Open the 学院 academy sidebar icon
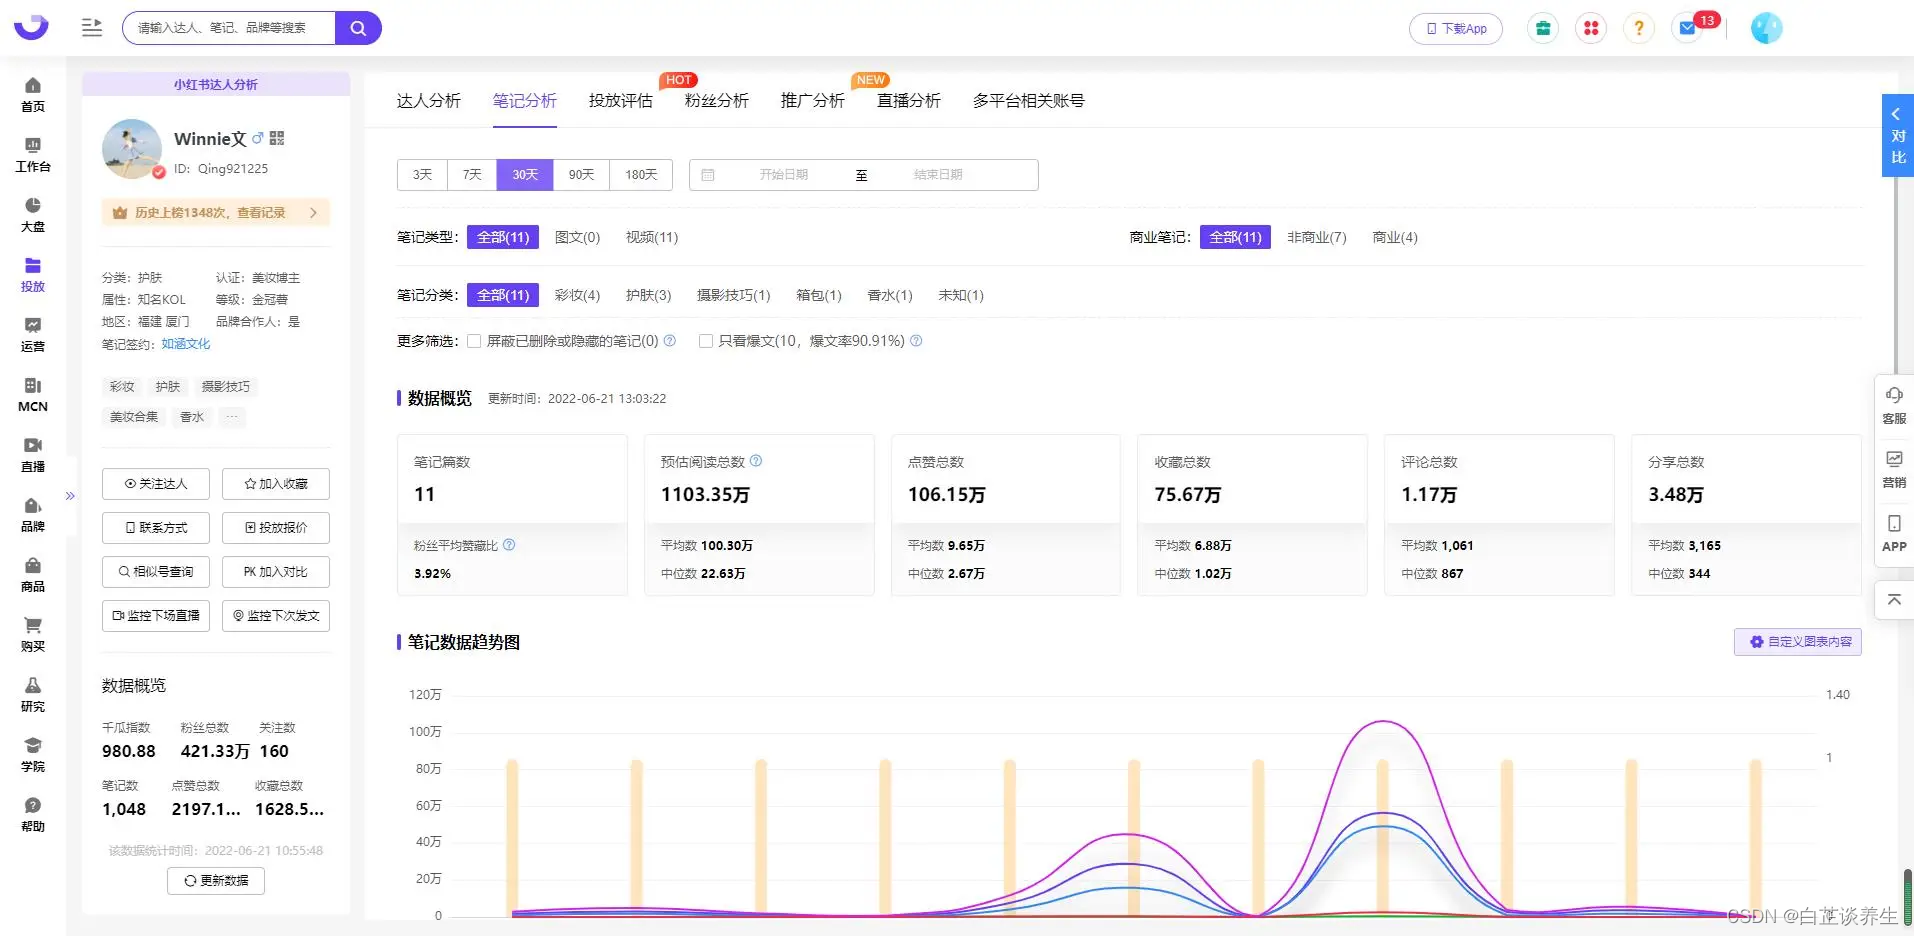 [33, 754]
